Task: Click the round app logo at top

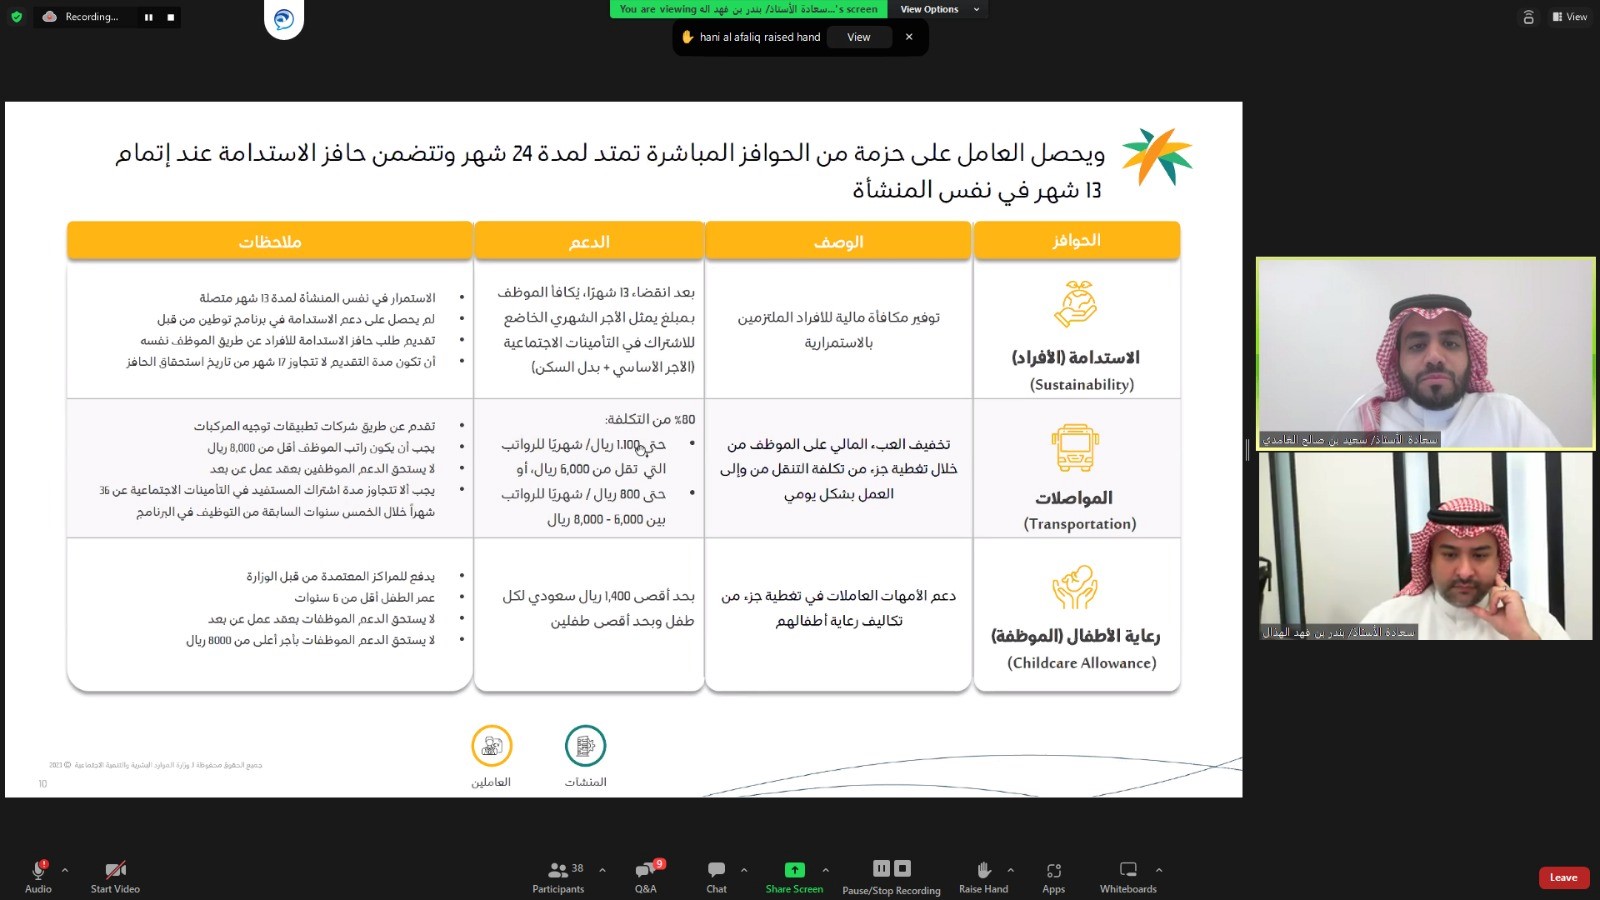Action: [284, 19]
